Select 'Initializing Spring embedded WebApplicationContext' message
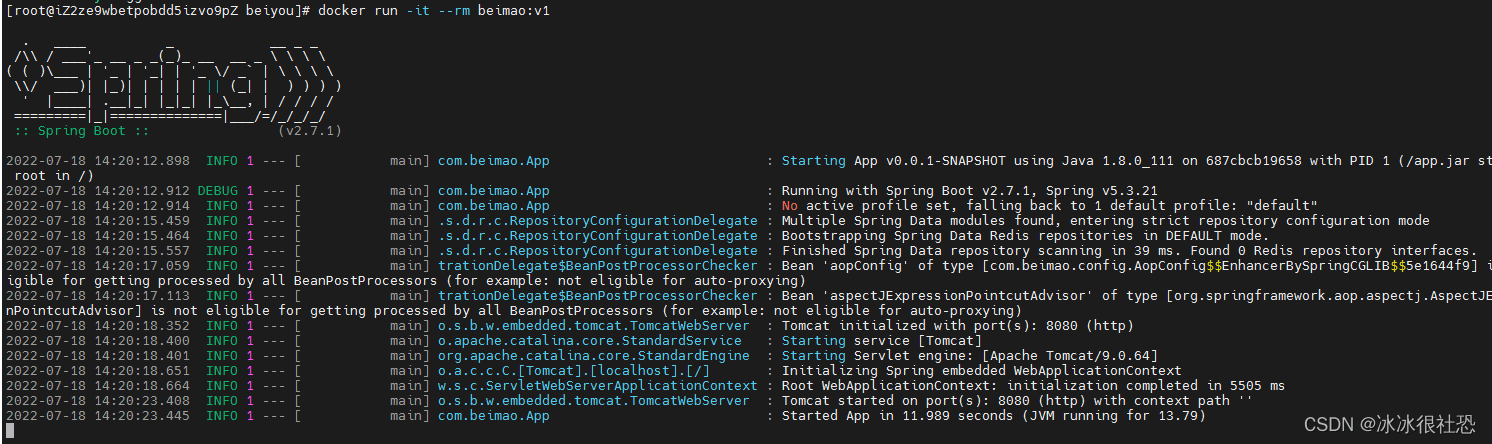This screenshot has height=444, width=1492. pyautogui.click(x=981, y=371)
